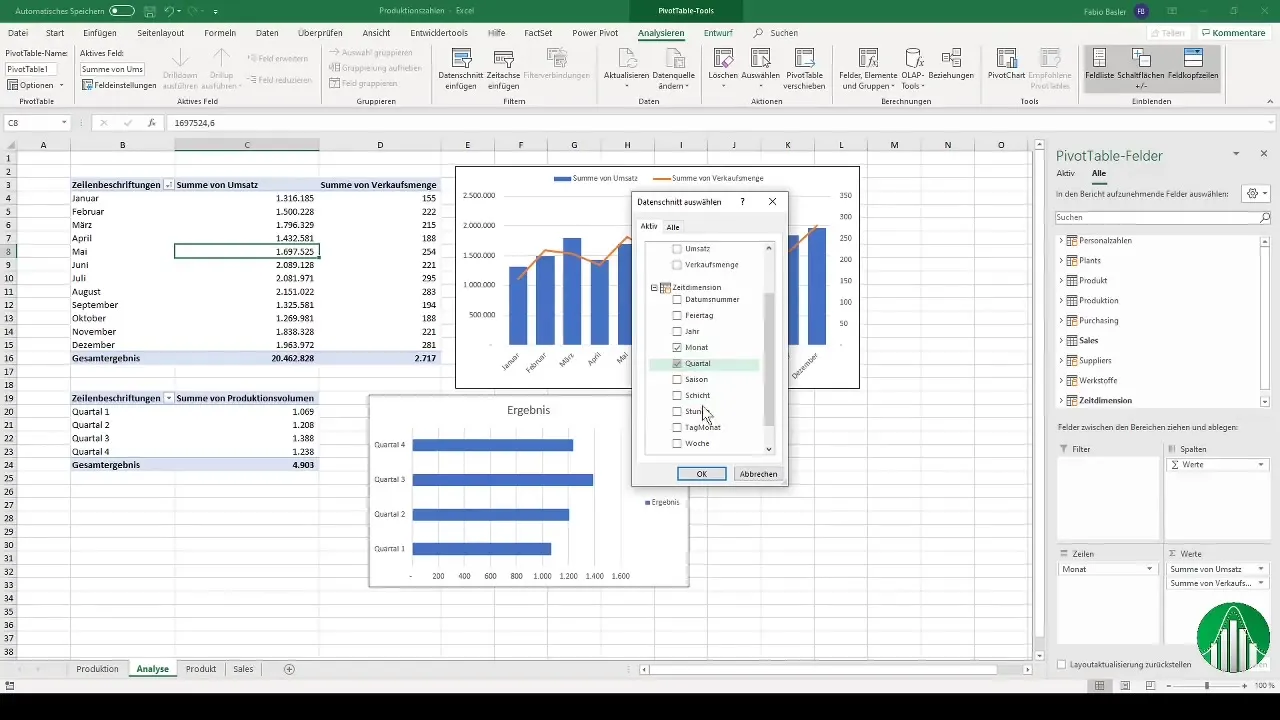Screen dimensions: 1280x720
Task: Uncheck the Quartal checkbox
Action: (677, 363)
